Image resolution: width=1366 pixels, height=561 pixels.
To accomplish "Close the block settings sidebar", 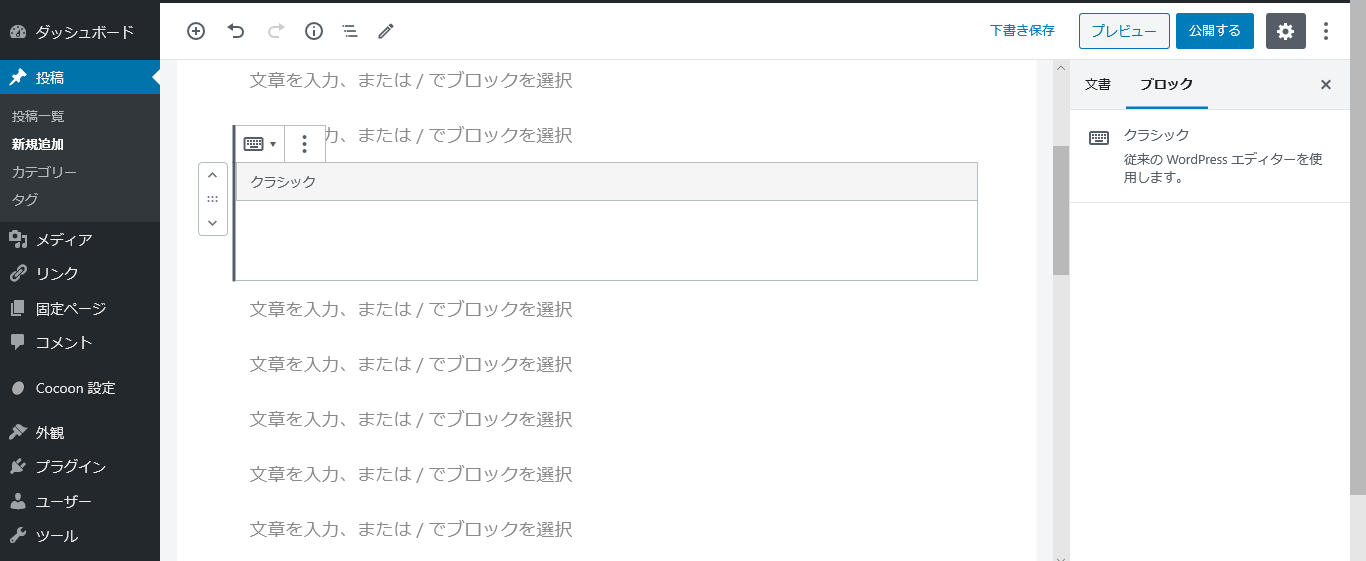I will coord(1326,85).
